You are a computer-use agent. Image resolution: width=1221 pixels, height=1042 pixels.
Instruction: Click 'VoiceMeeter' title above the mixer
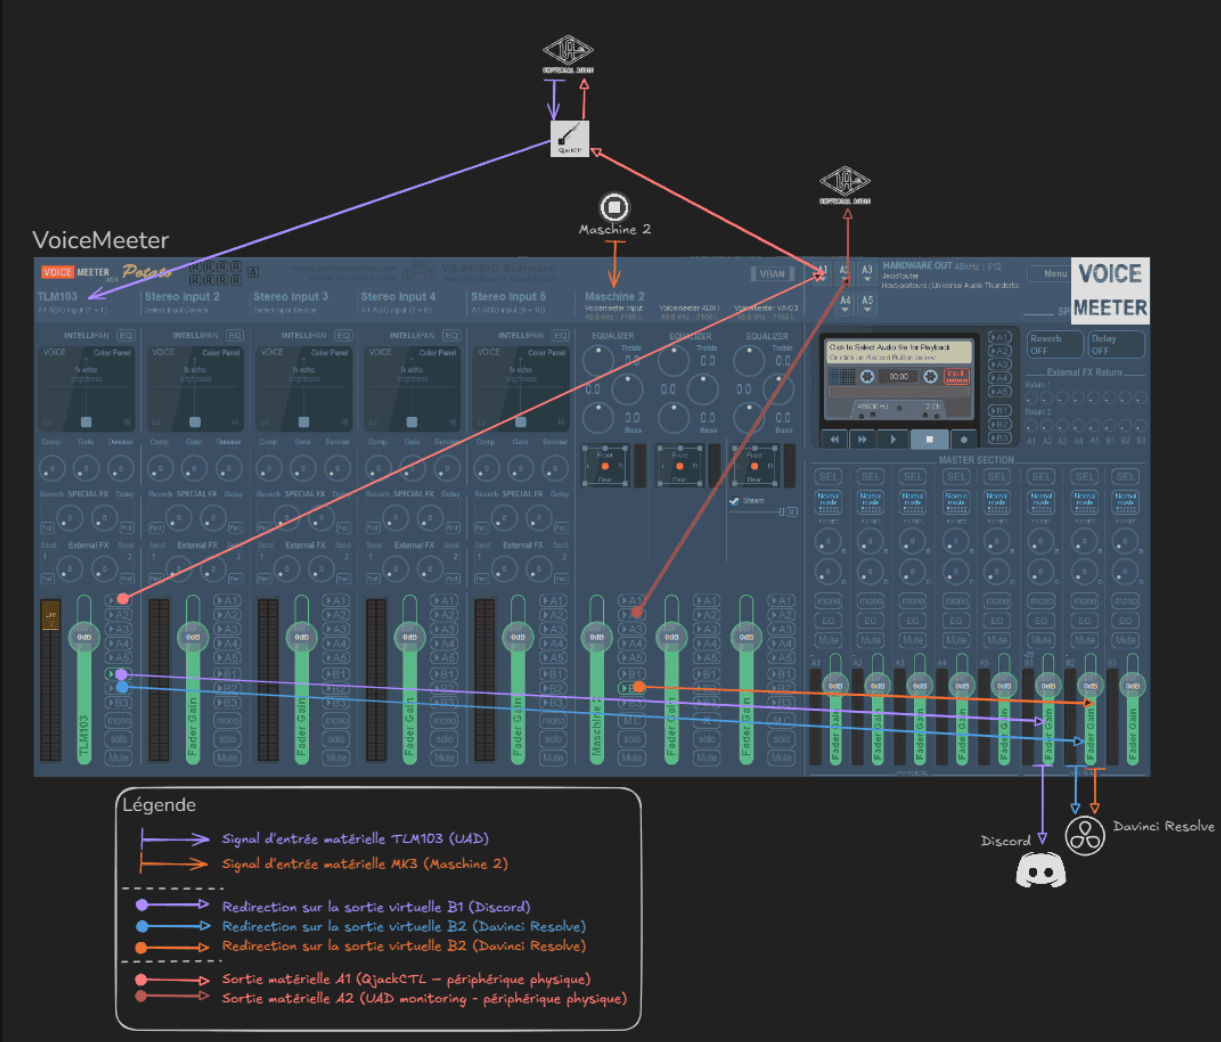pos(101,240)
